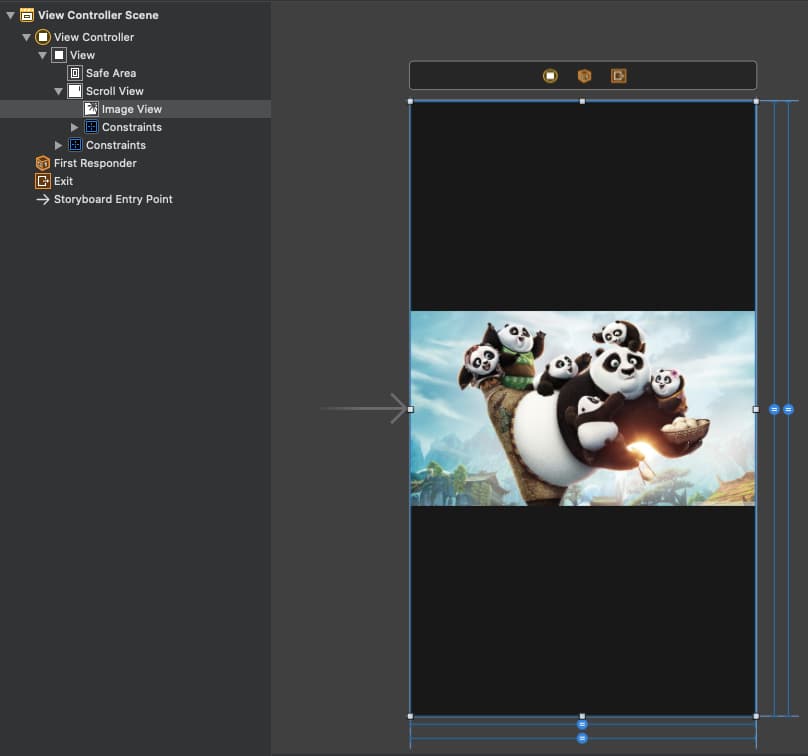Expand Constraints under Scroll View

74,127
